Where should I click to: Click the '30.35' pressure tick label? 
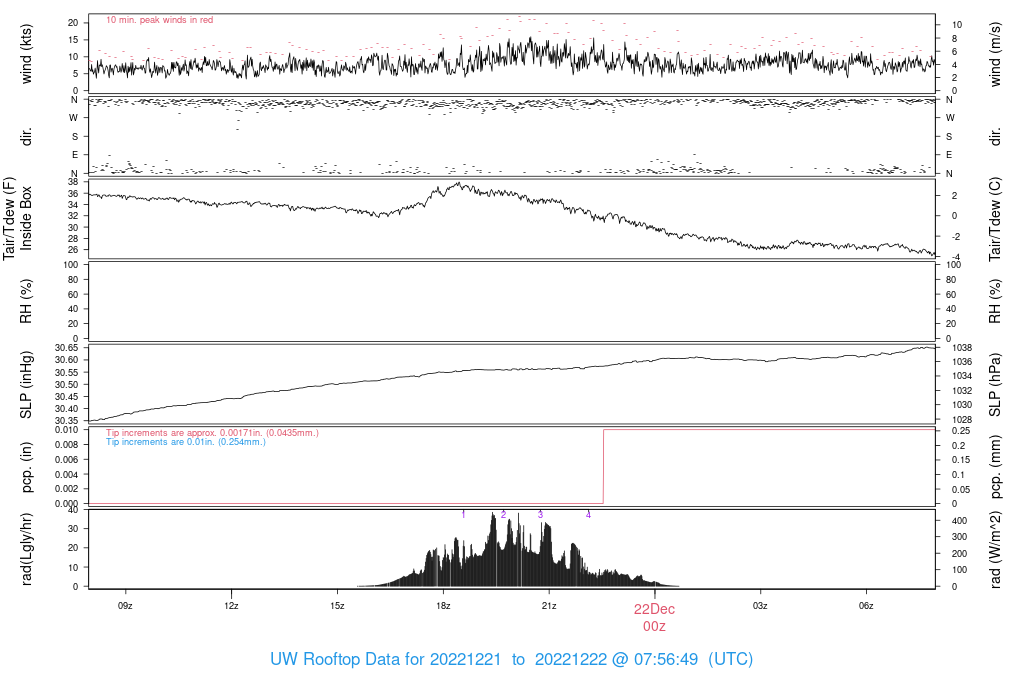(x=66, y=421)
